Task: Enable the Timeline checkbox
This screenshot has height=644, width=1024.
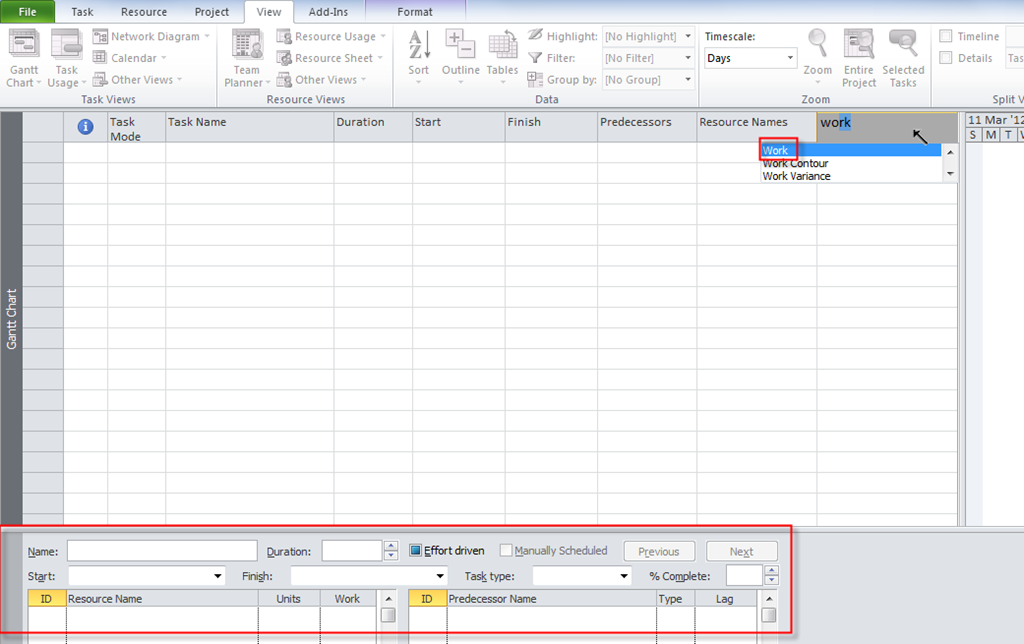Action: pyautogui.click(x=946, y=37)
